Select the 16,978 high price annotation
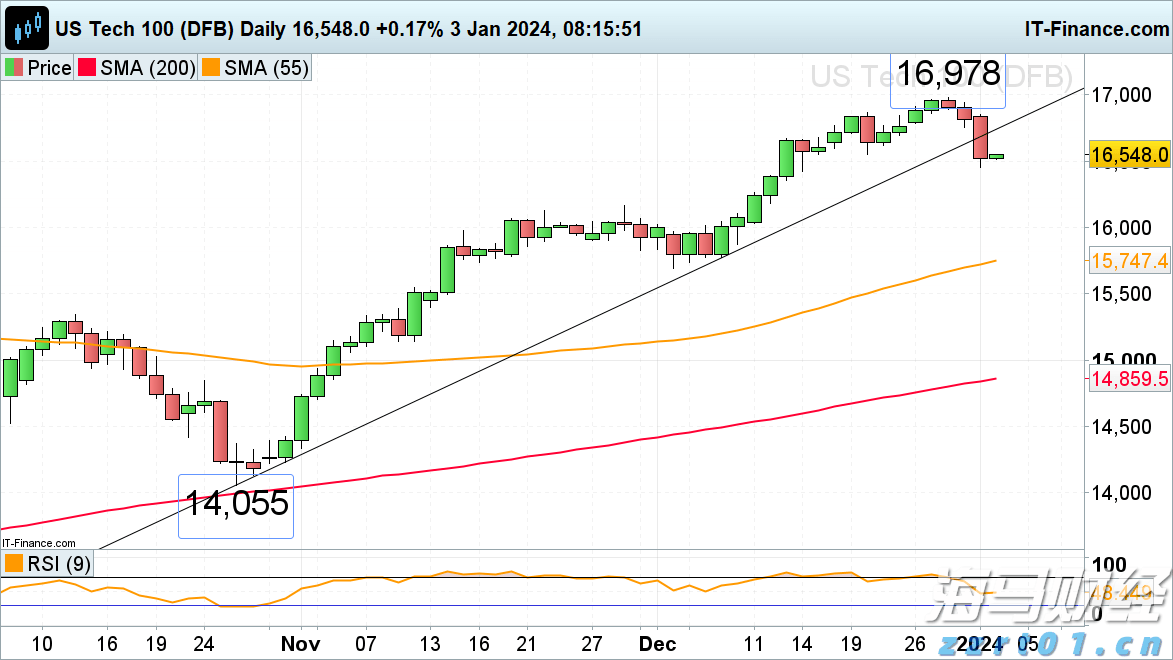The height and width of the screenshot is (660, 1173). (947, 74)
